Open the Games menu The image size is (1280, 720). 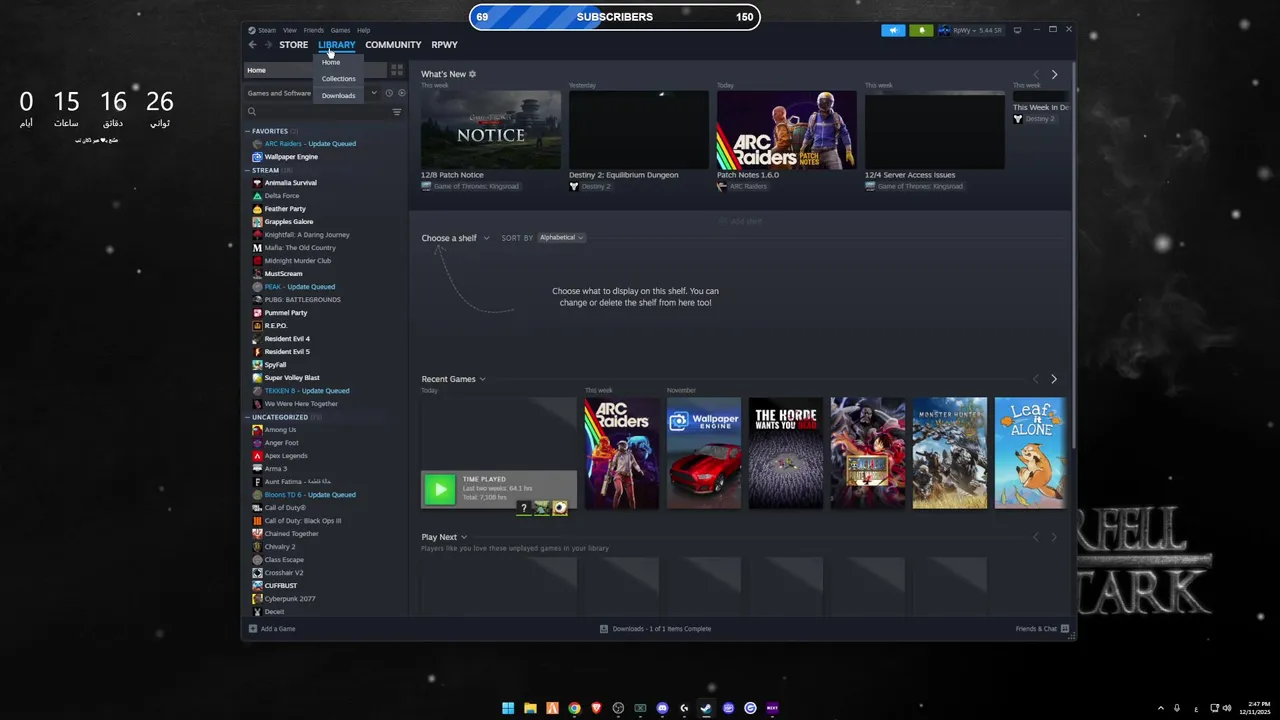click(340, 30)
